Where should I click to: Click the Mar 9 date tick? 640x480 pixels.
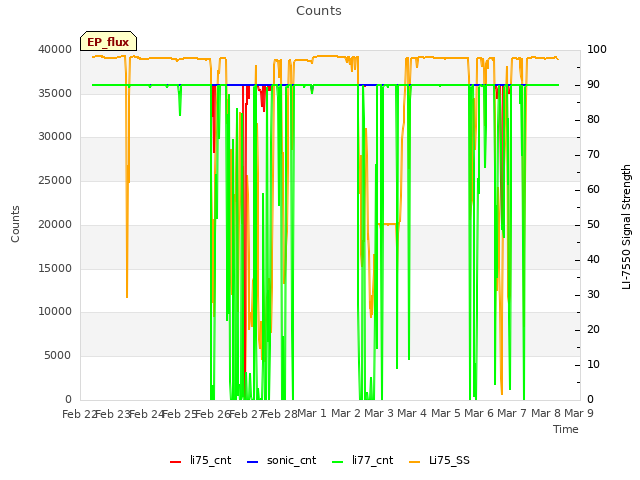tap(579, 413)
